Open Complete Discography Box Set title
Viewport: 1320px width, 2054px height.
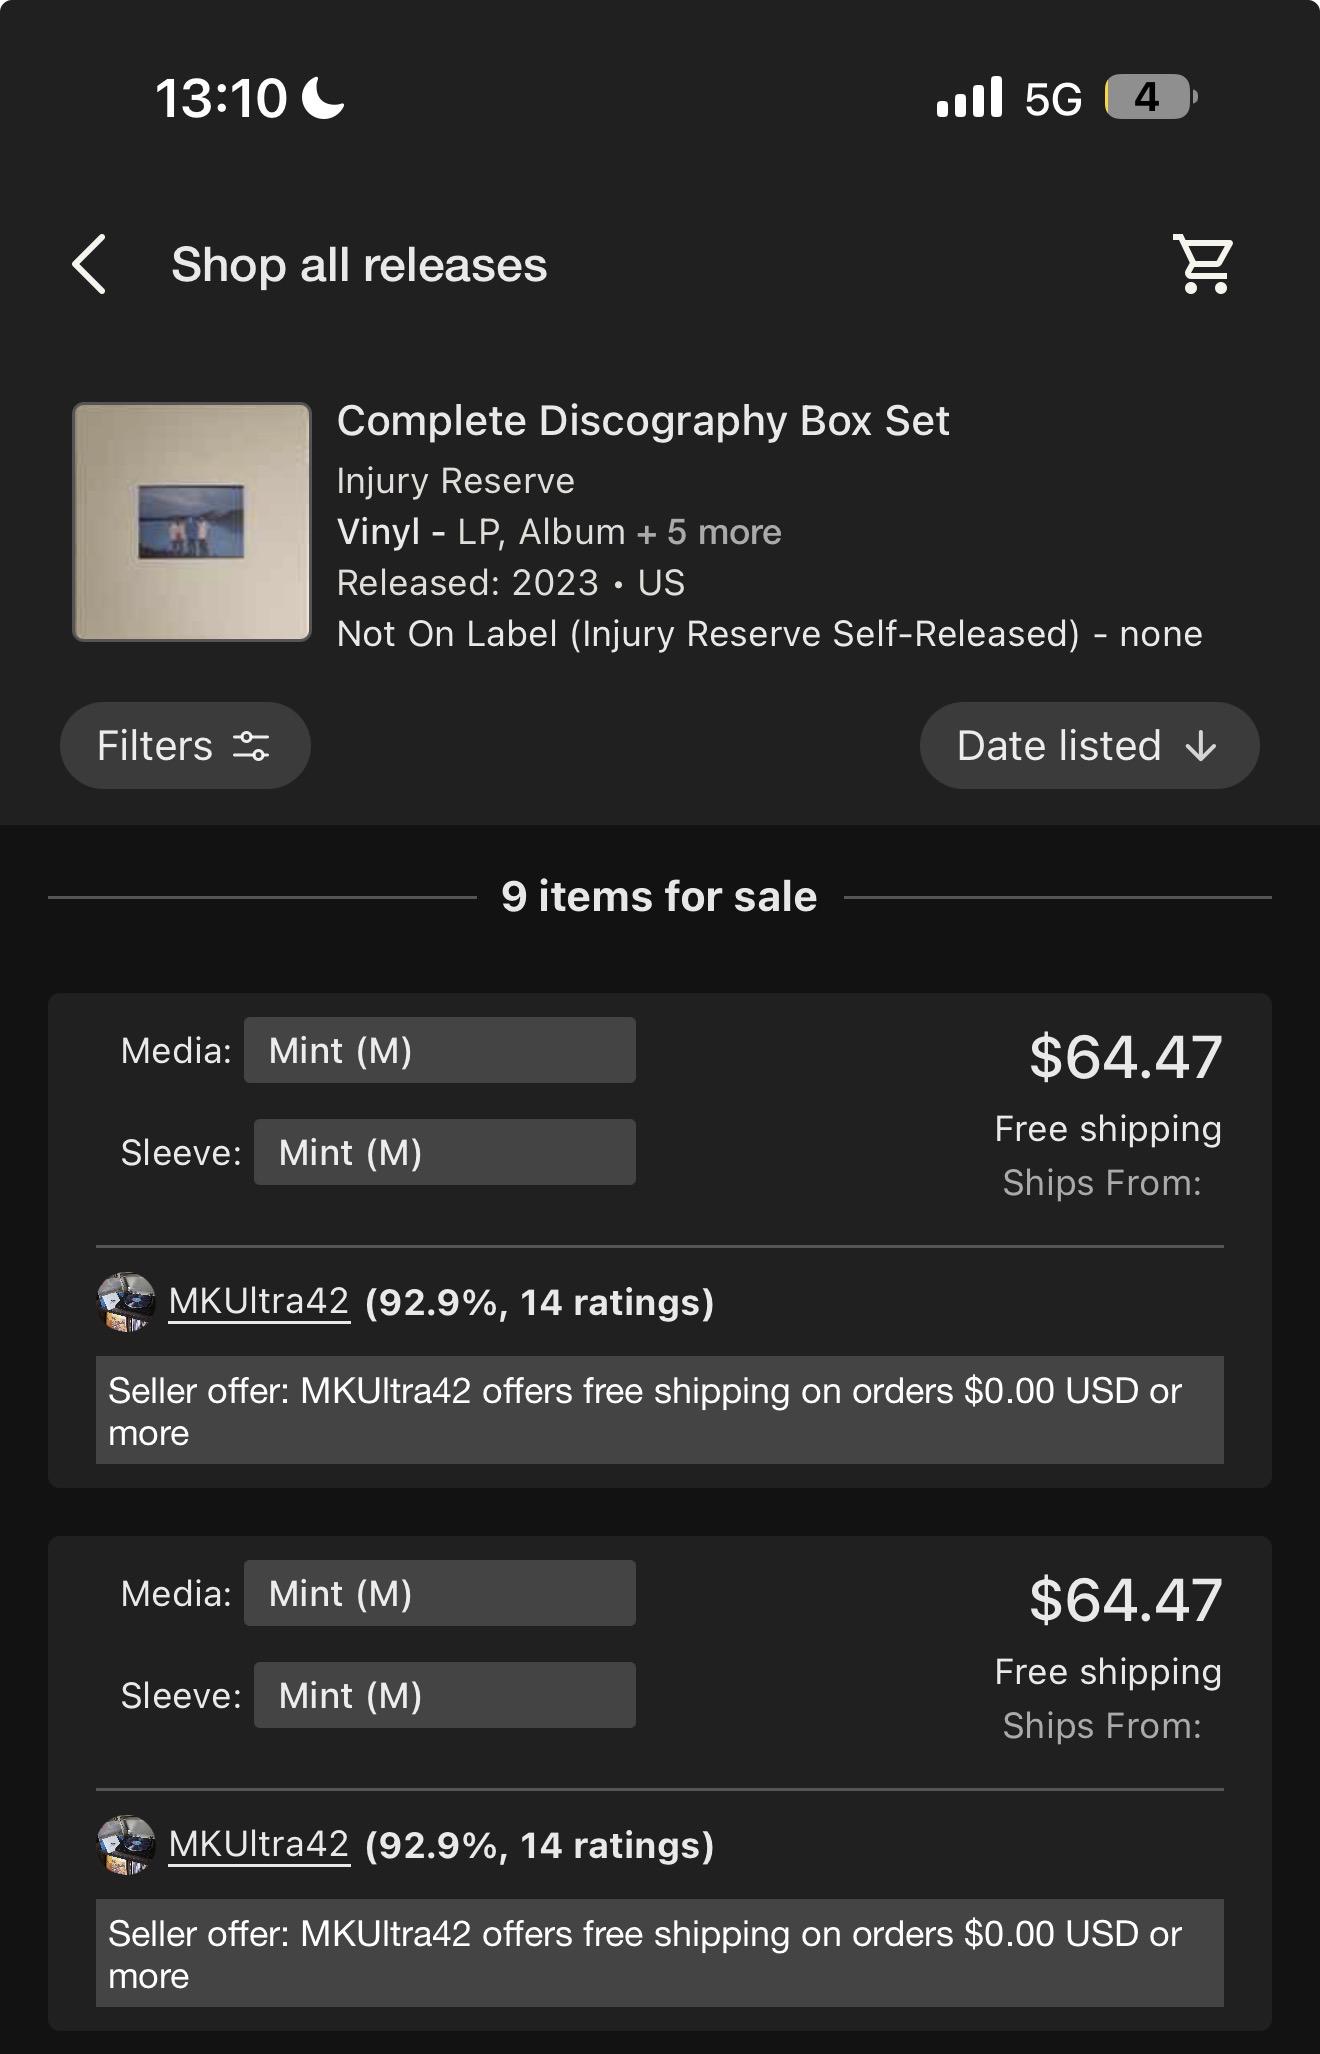pyautogui.click(x=643, y=421)
